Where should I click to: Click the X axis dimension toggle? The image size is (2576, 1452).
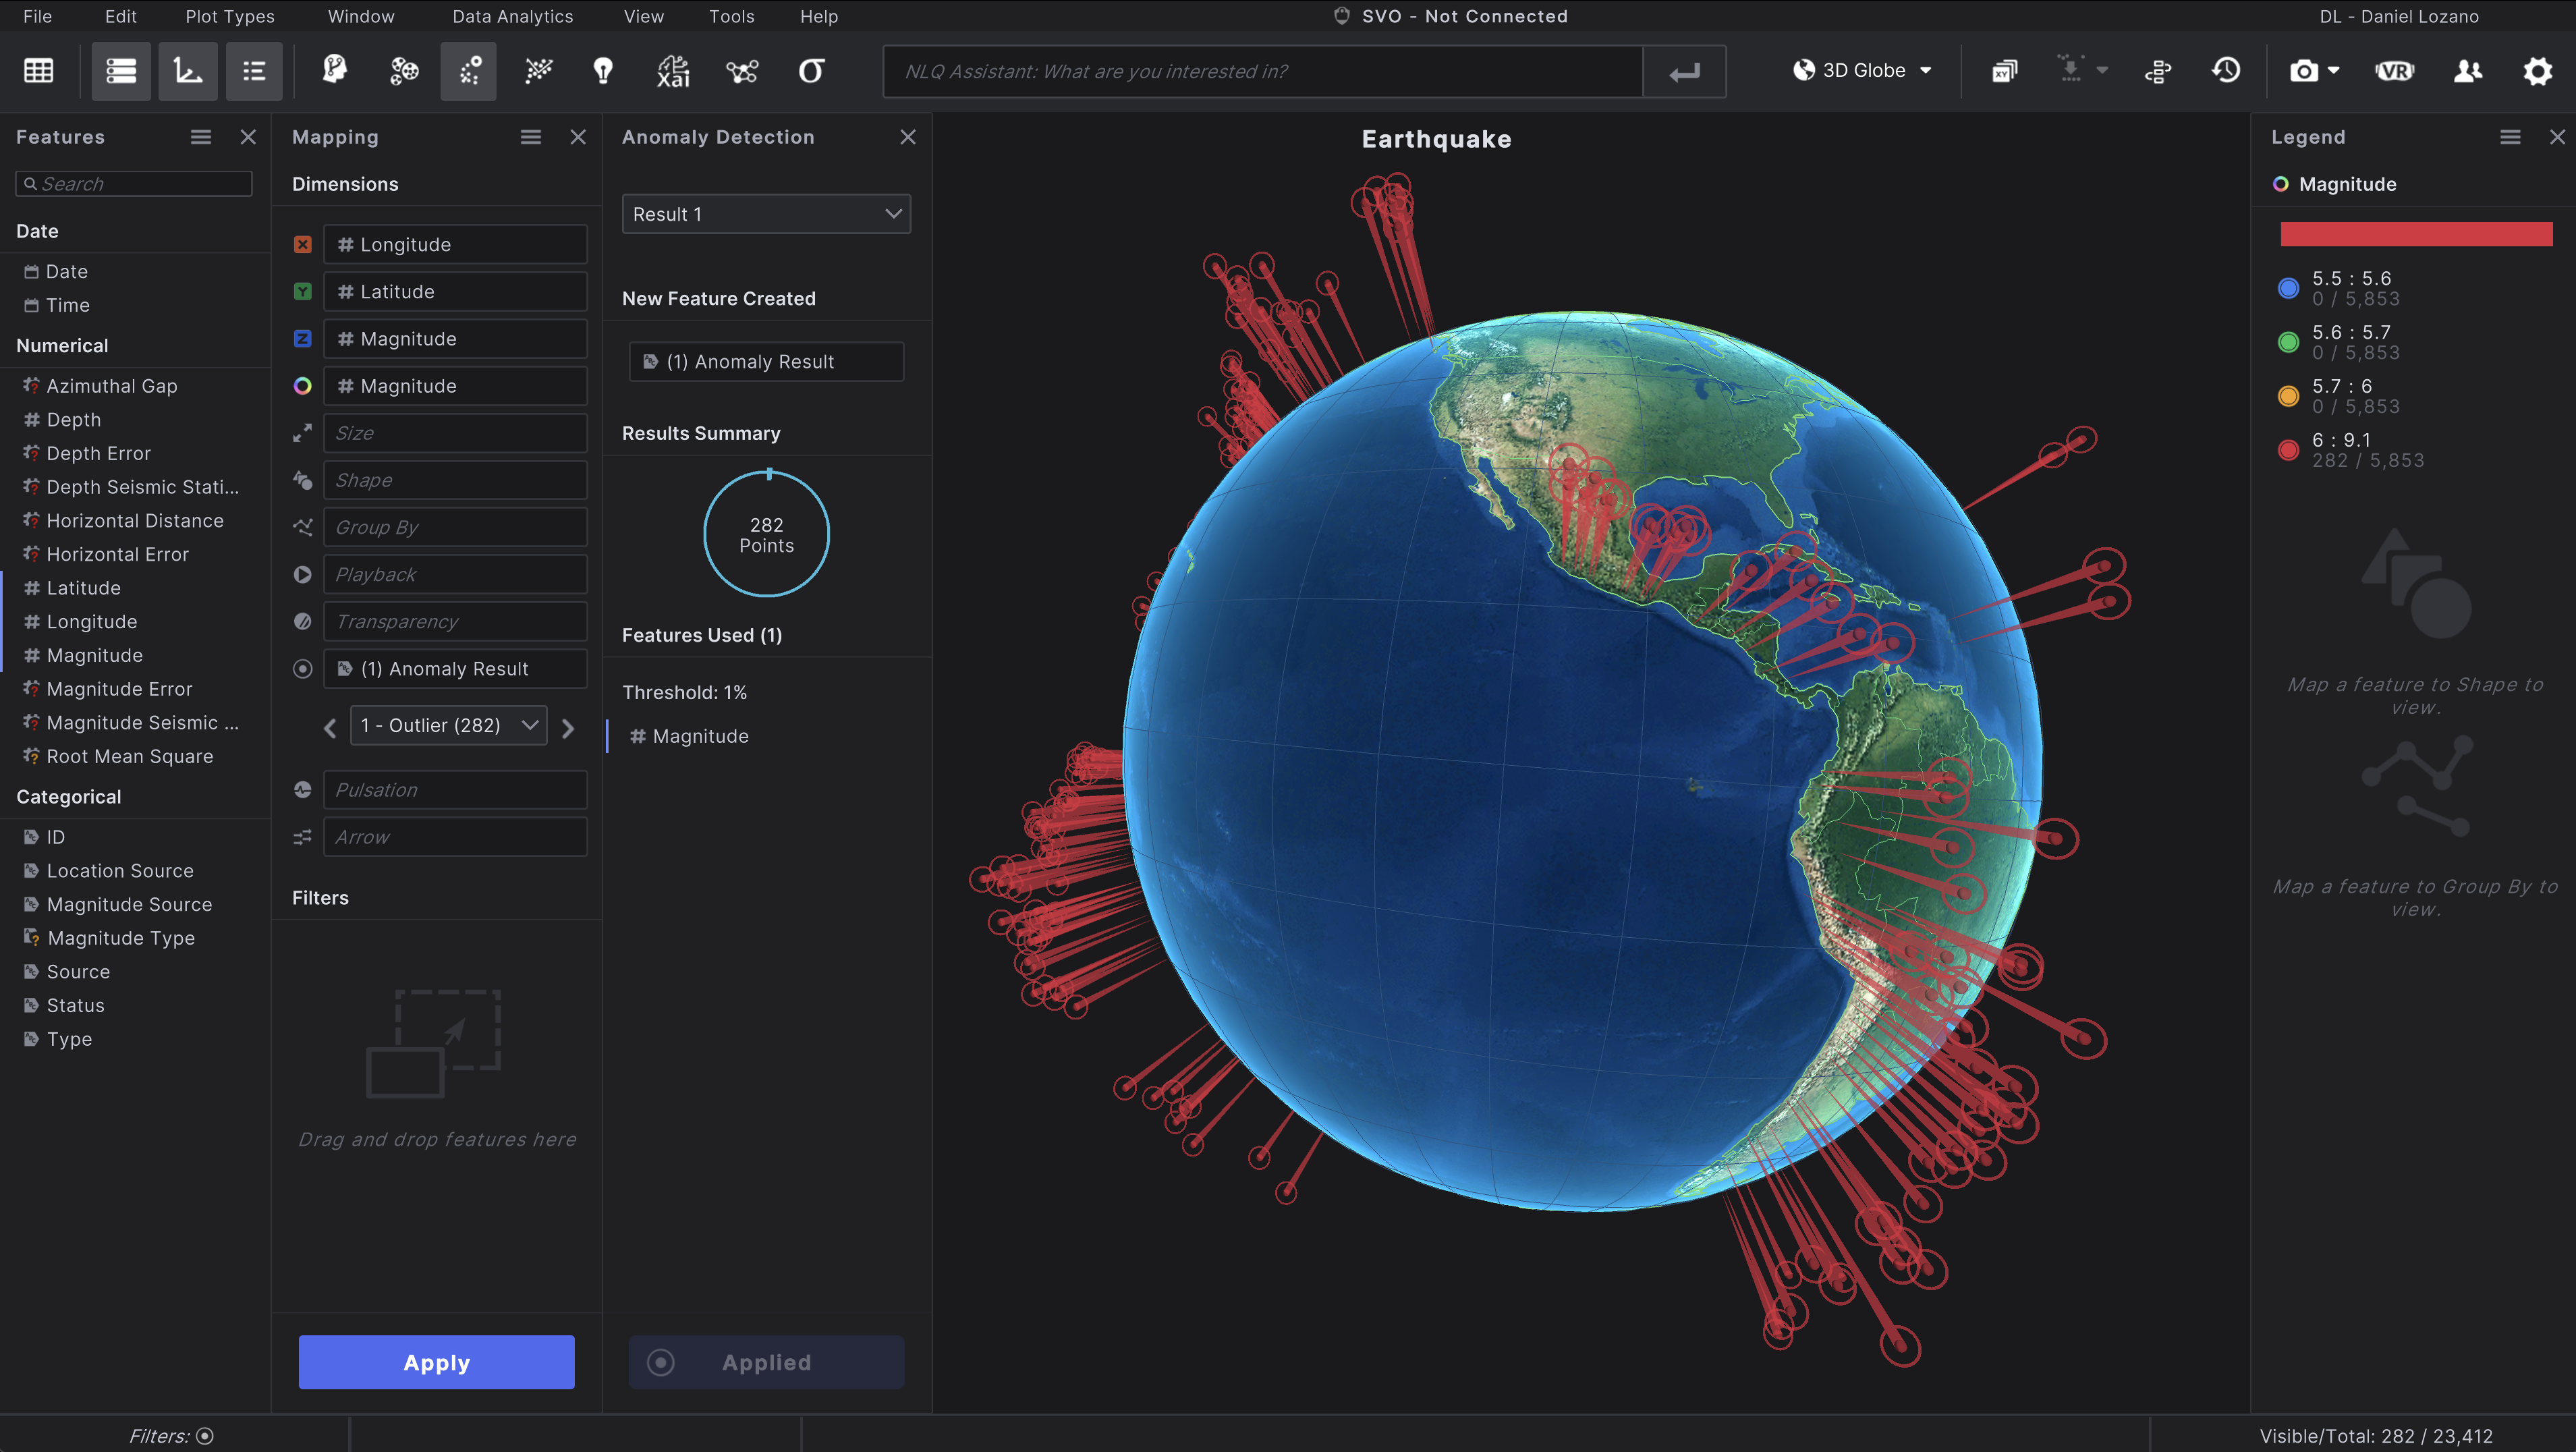point(303,245)
